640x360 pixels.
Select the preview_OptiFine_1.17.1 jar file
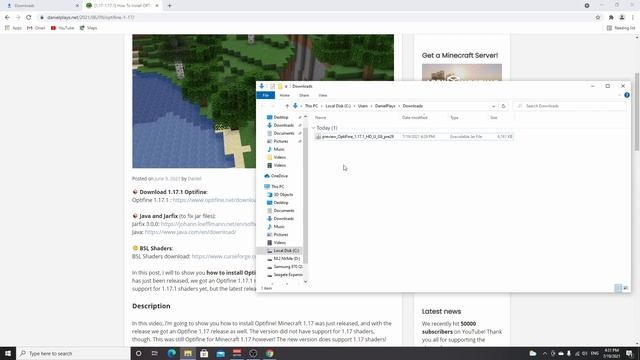pos(413,137)
